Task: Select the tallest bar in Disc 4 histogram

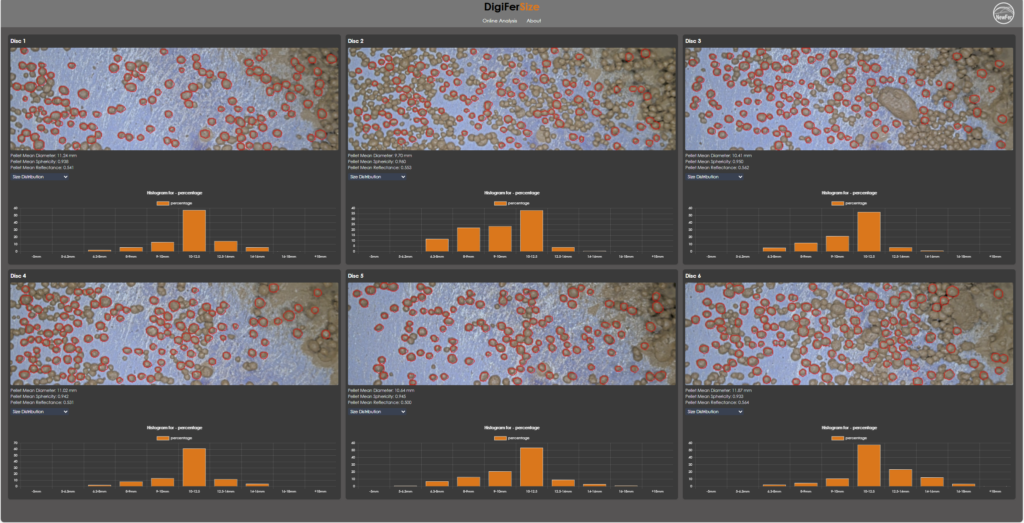Action: [x=194, y=466]
